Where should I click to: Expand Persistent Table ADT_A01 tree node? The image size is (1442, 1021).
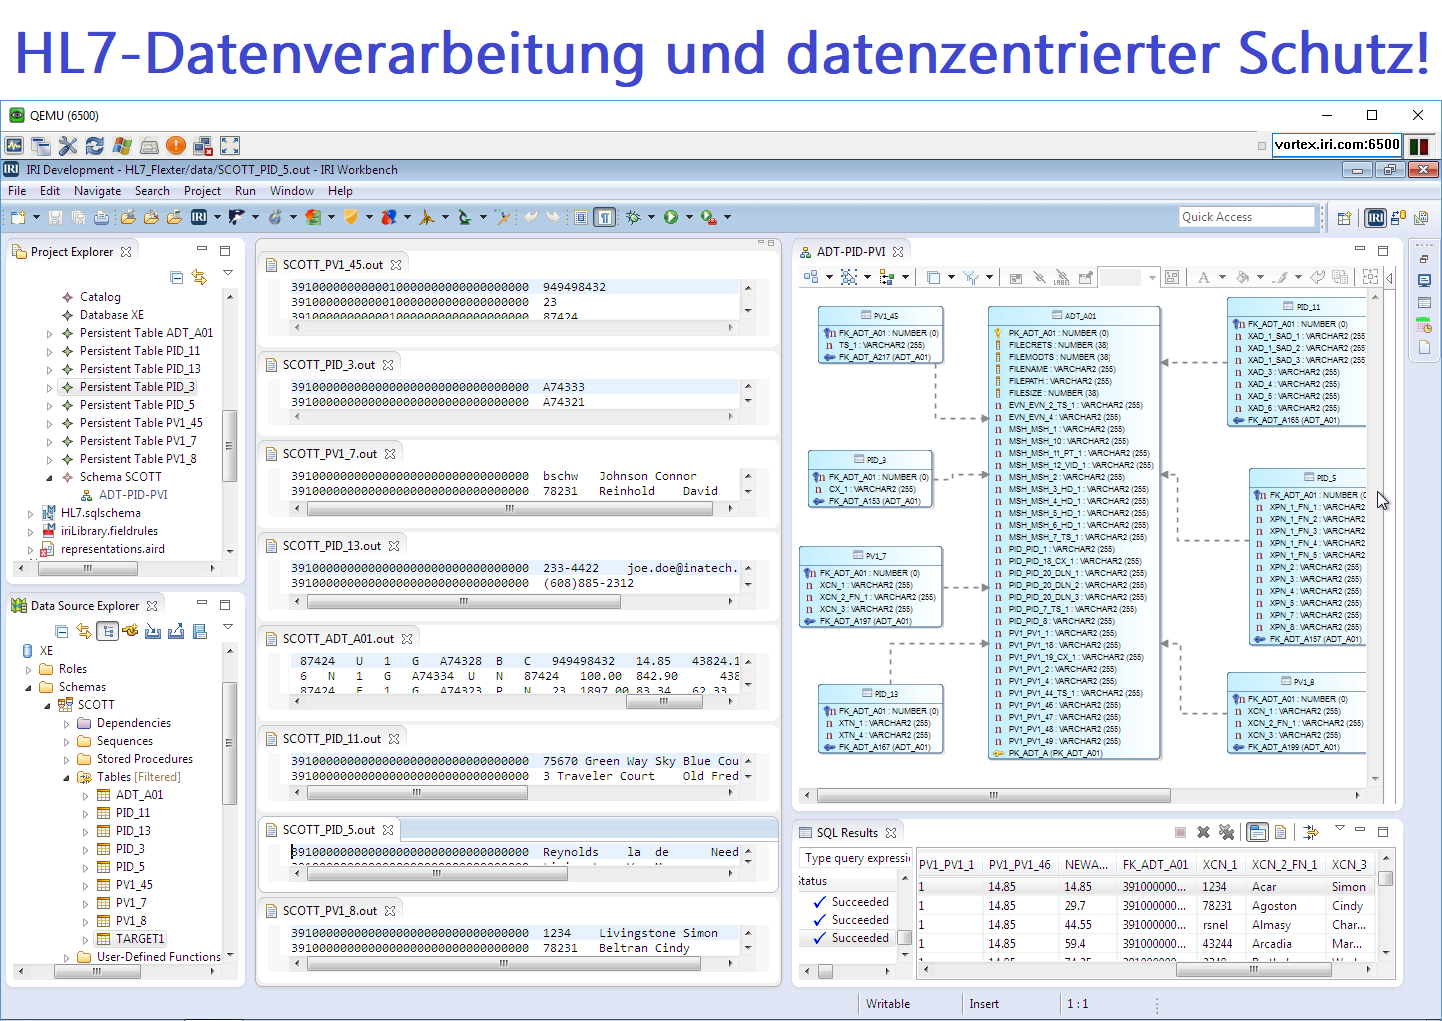point(49,334)
